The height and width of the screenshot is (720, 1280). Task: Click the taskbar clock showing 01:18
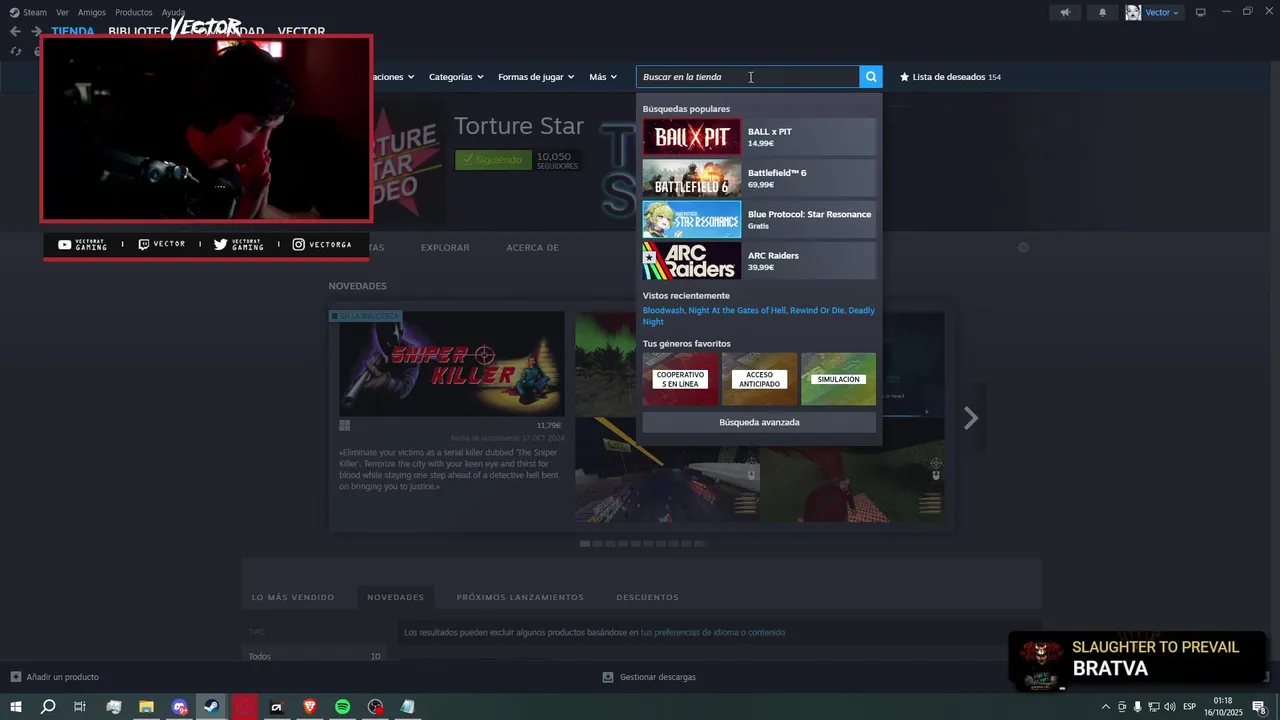coord(1222,707)
